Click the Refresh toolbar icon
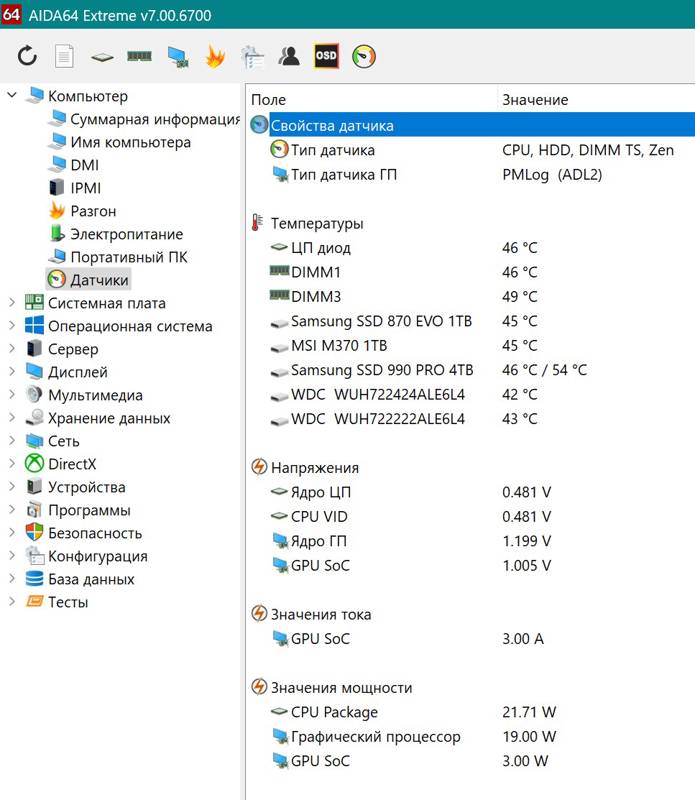 click(27, 57)
